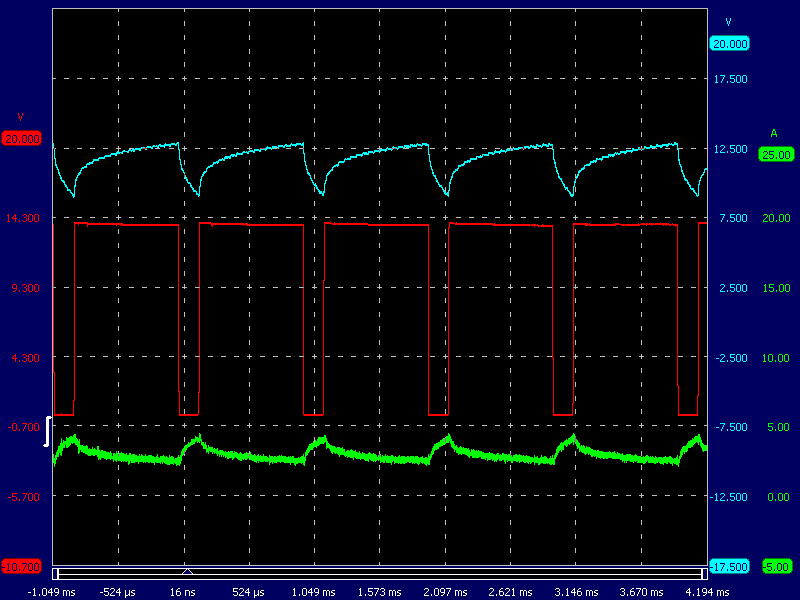Click the red channel 20.000 upper limit badge

coord(21,139)
